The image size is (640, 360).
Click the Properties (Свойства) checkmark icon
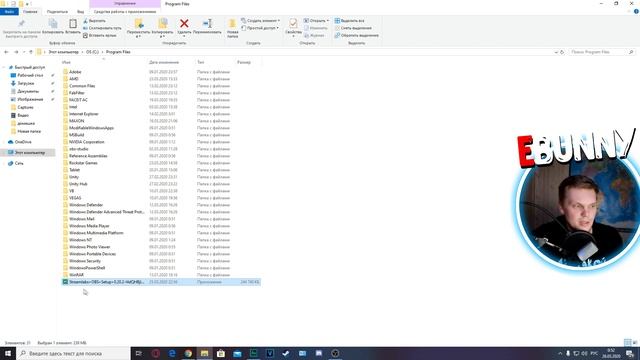click(x=293, y=24)
